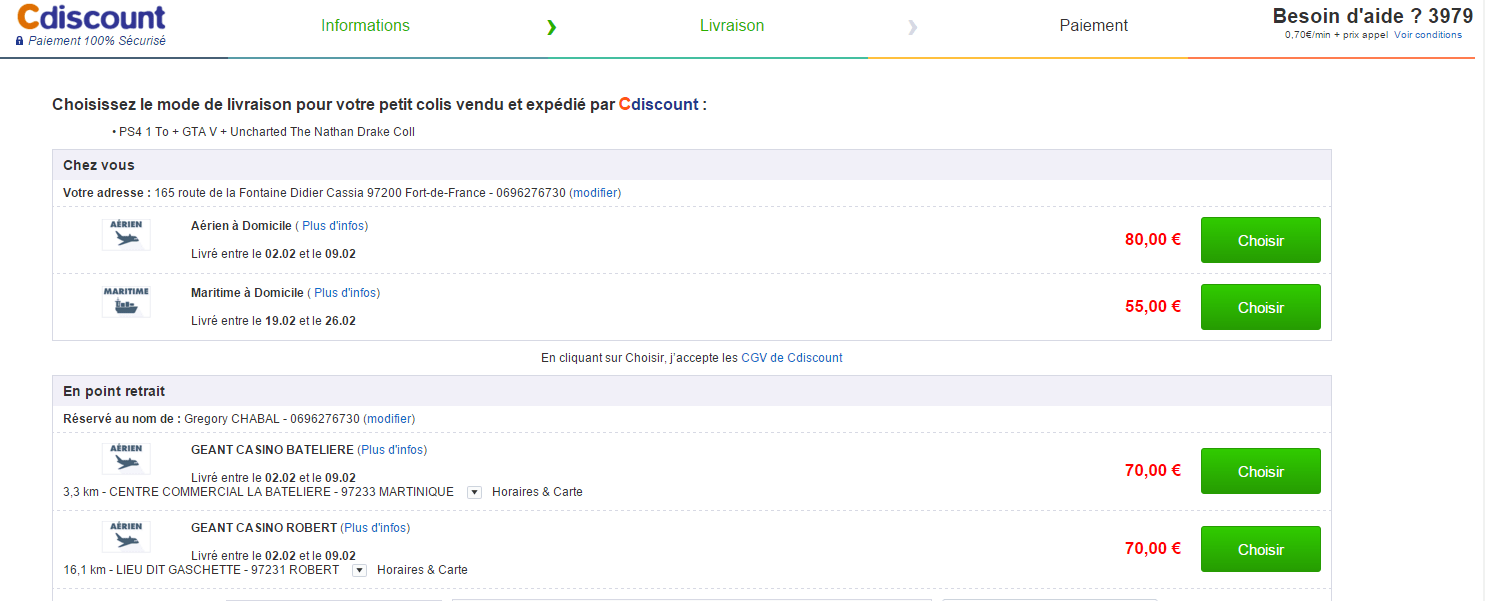Click Horaires & Carte text for Robert
The width and height of the screenshot is (1485, 601).
pos(422,570)
